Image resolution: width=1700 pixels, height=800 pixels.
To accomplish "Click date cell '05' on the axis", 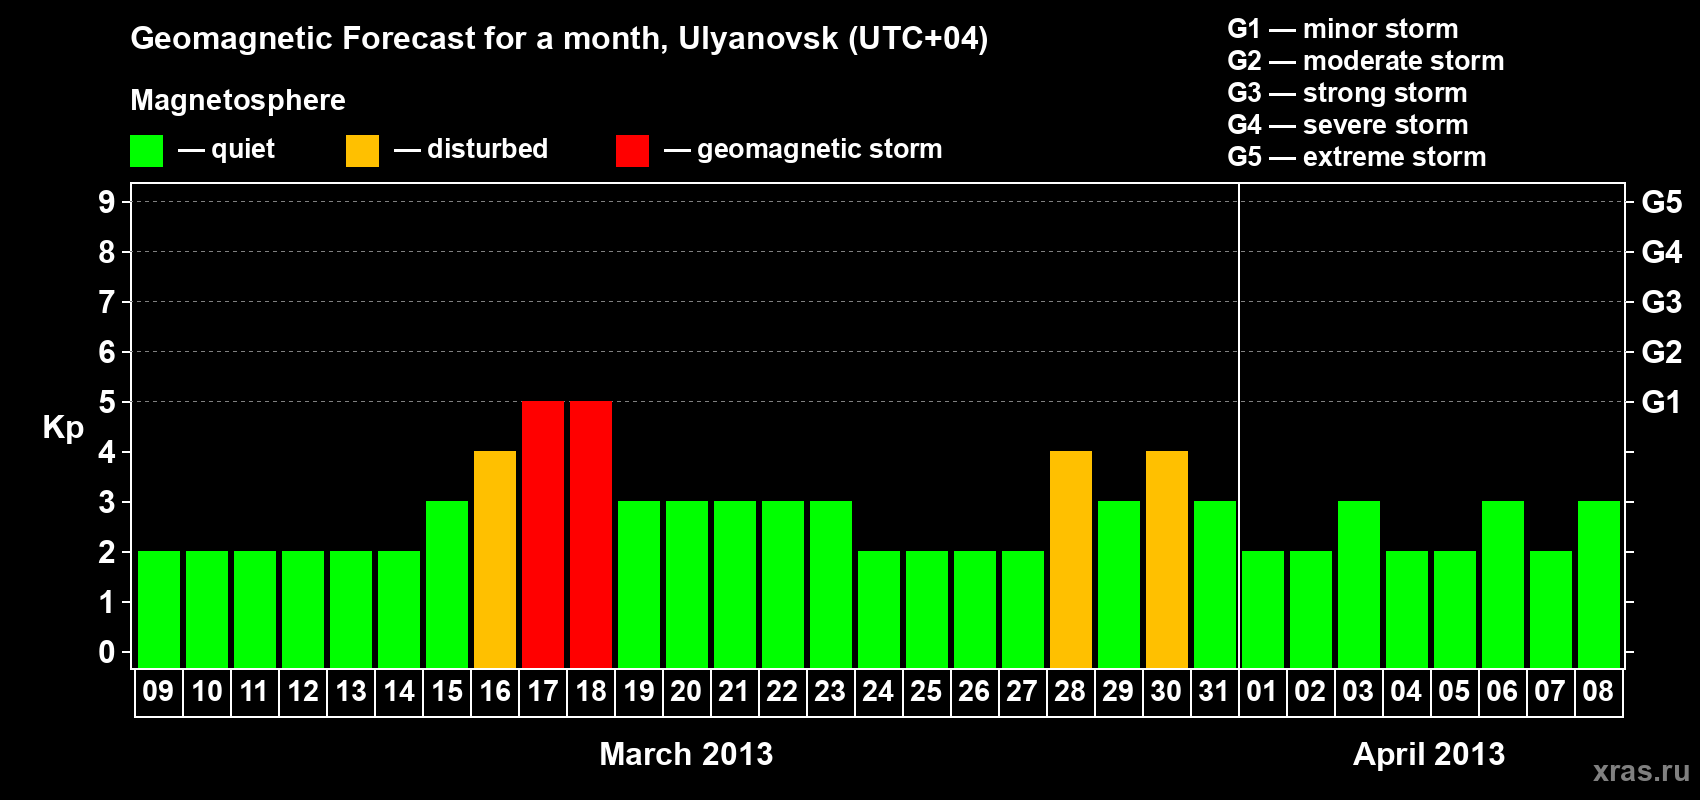I will 1455,692.
